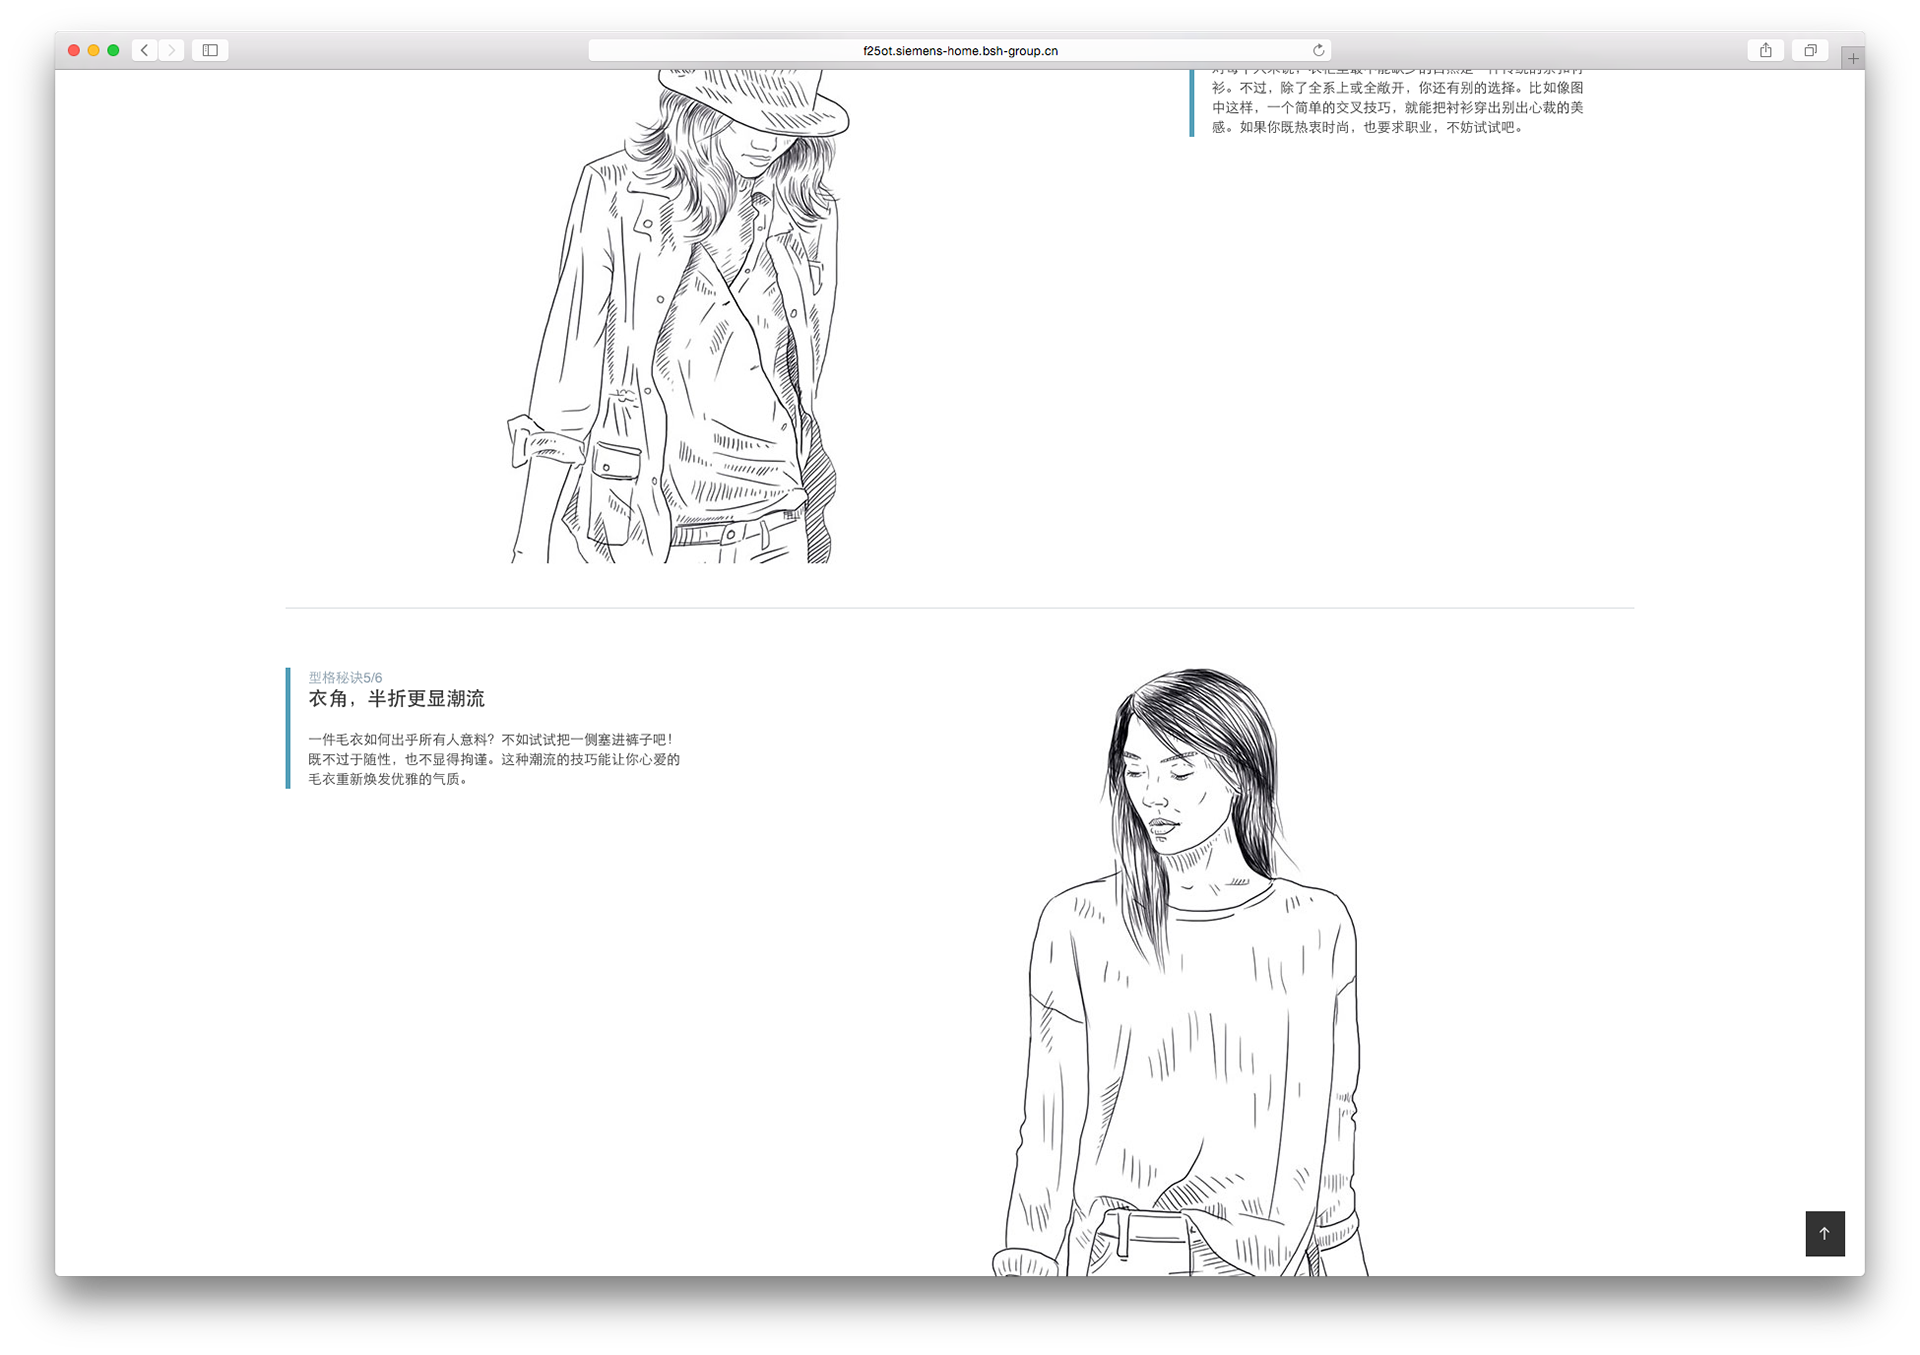1920x1355 pixels.
Task: Go back with Safari's back arrow
Action: (145, 50)
